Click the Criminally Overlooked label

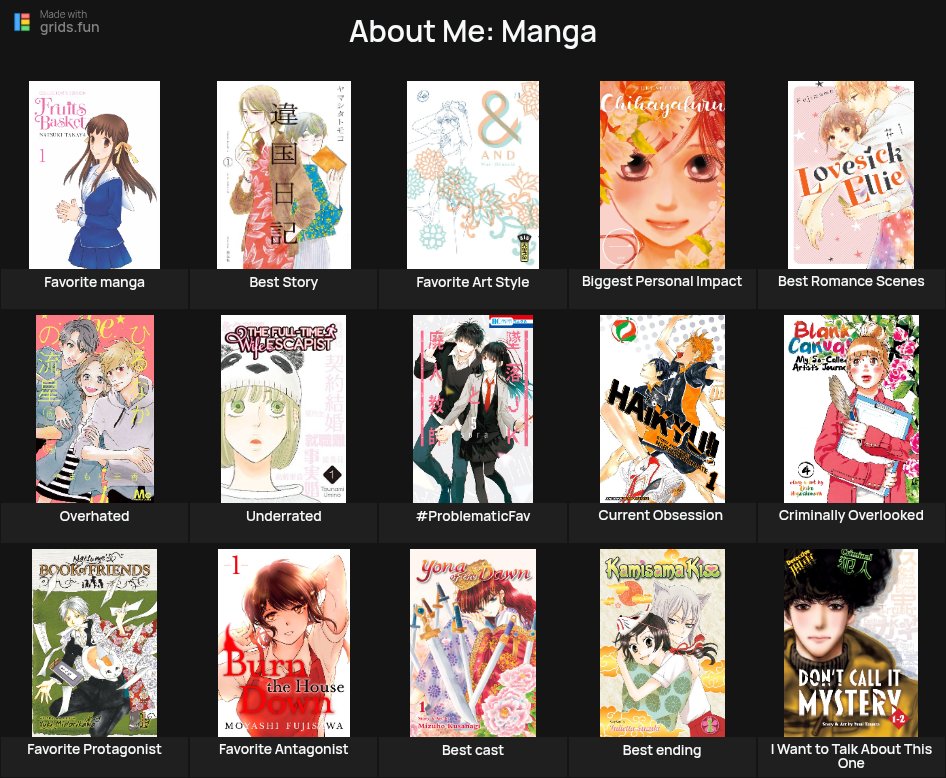[850, 515]
